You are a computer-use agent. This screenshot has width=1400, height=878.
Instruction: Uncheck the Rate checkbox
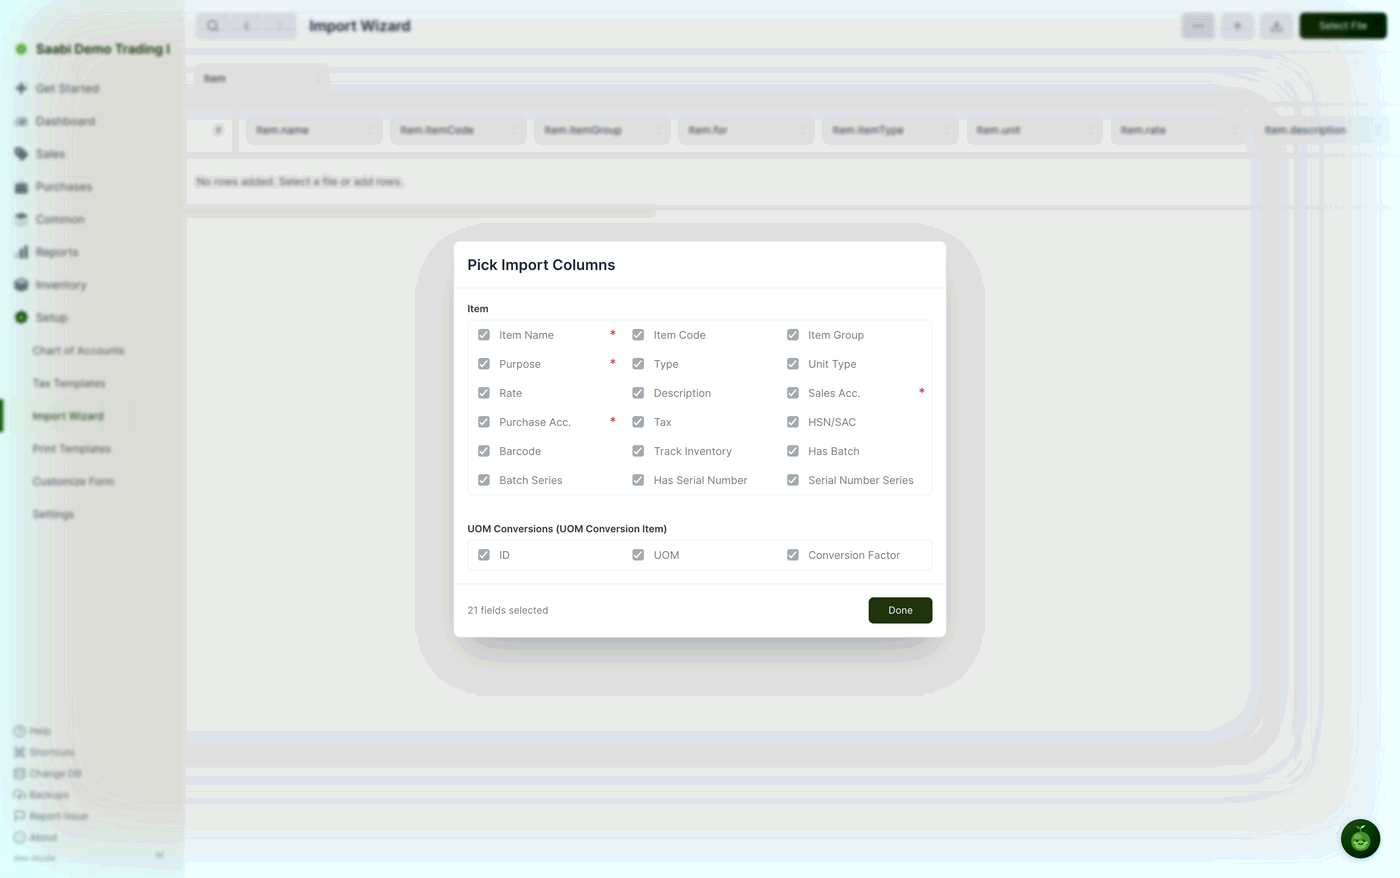(484, 393)
